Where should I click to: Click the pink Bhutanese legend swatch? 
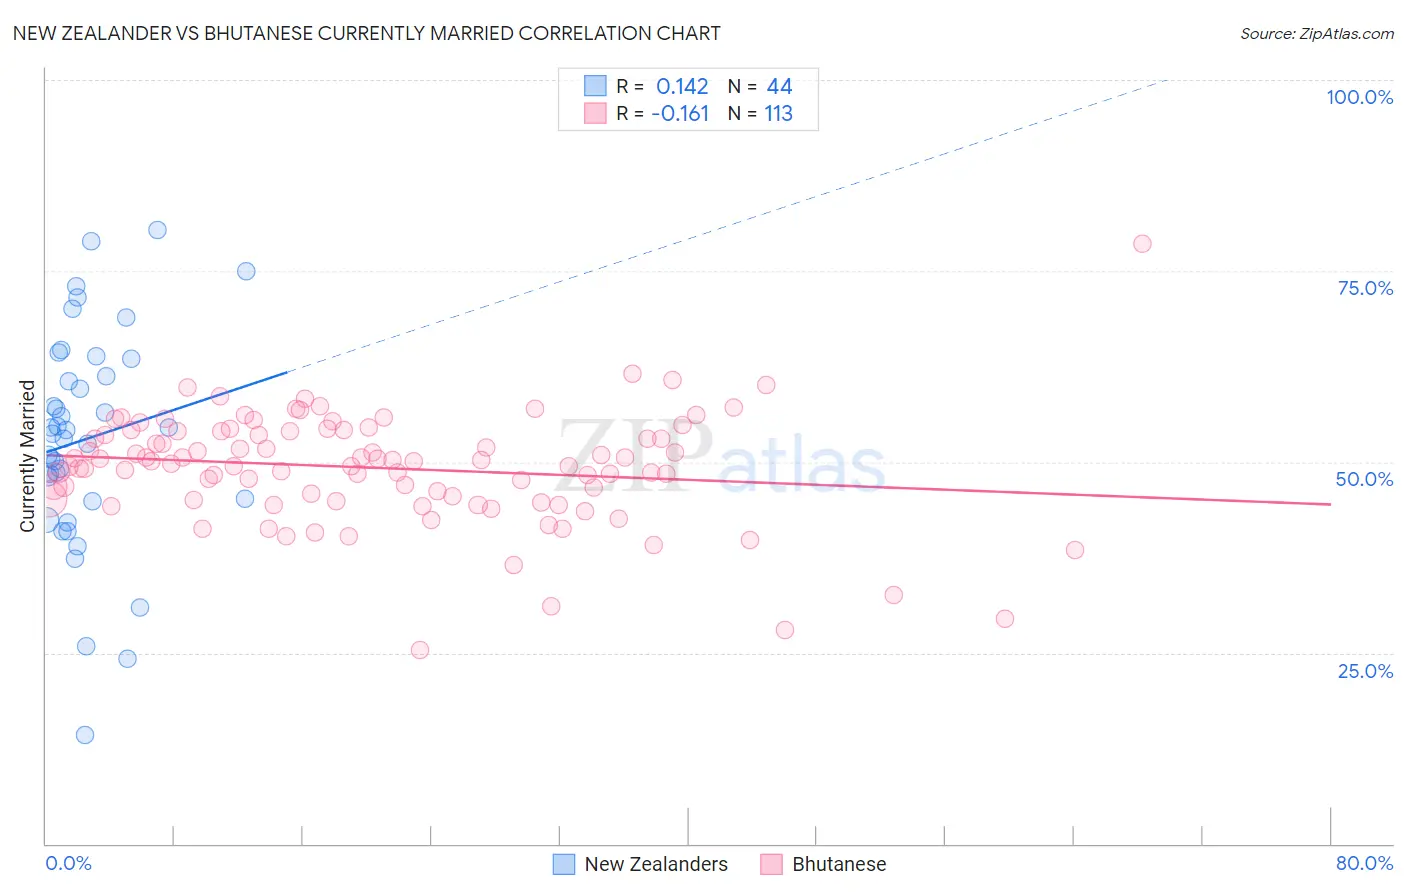click(771, 864)
